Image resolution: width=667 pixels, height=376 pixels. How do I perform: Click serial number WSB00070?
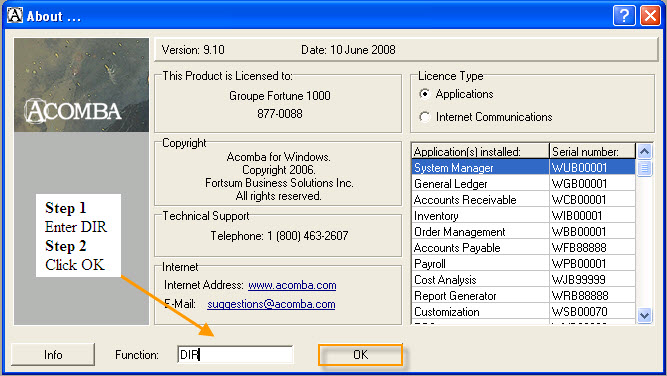[x=580, y=312]
